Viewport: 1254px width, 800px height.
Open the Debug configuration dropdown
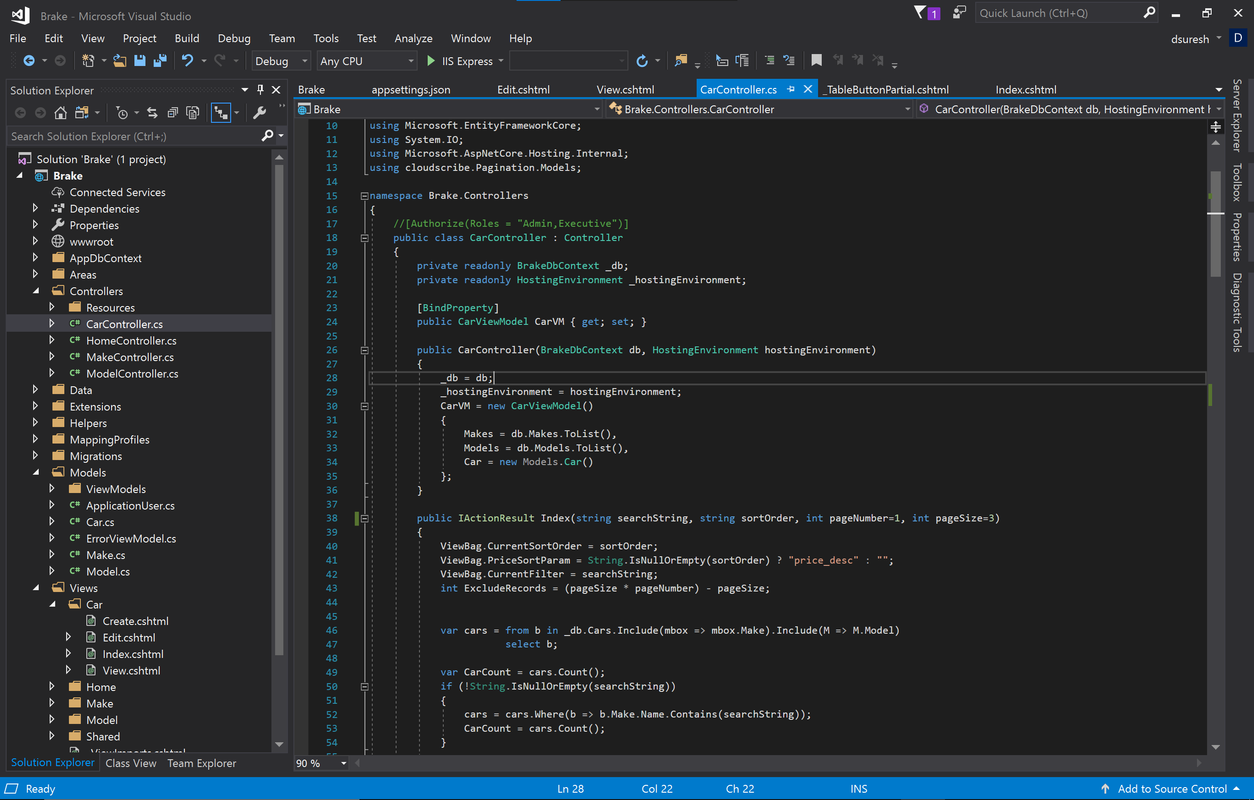tap(280, 61)
